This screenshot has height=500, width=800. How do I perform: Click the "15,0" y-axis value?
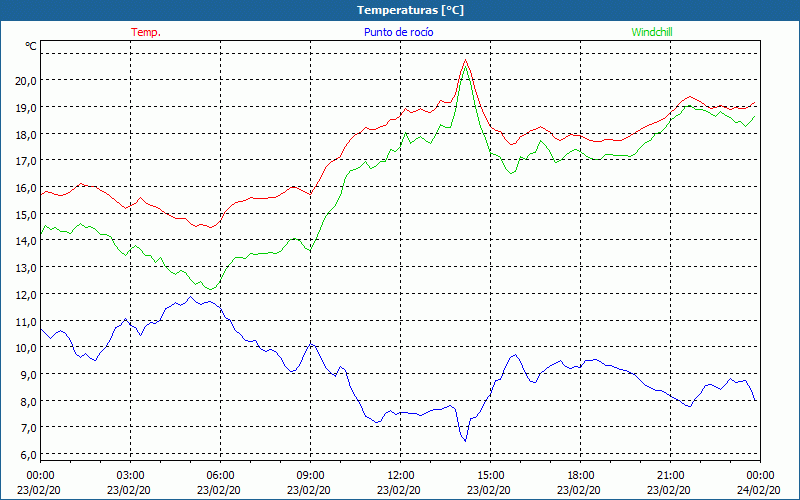26,215
